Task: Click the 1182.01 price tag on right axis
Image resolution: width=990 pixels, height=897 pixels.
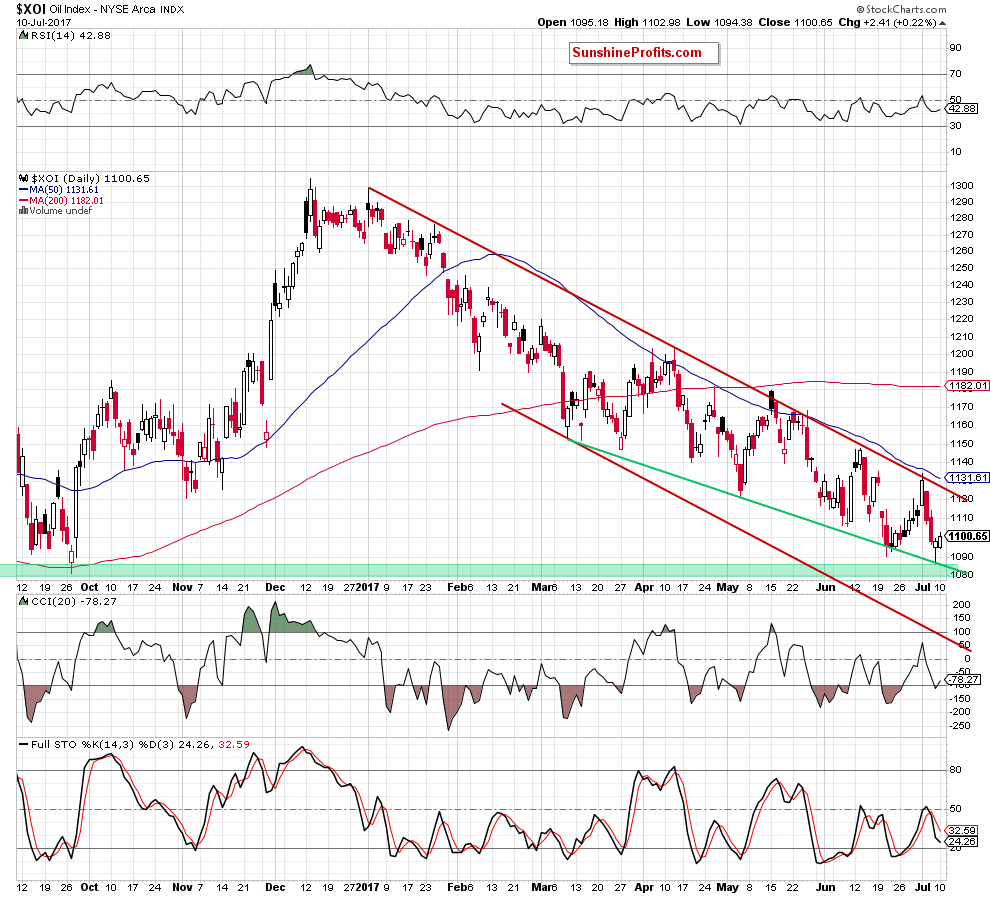Action: pos(968,385)
